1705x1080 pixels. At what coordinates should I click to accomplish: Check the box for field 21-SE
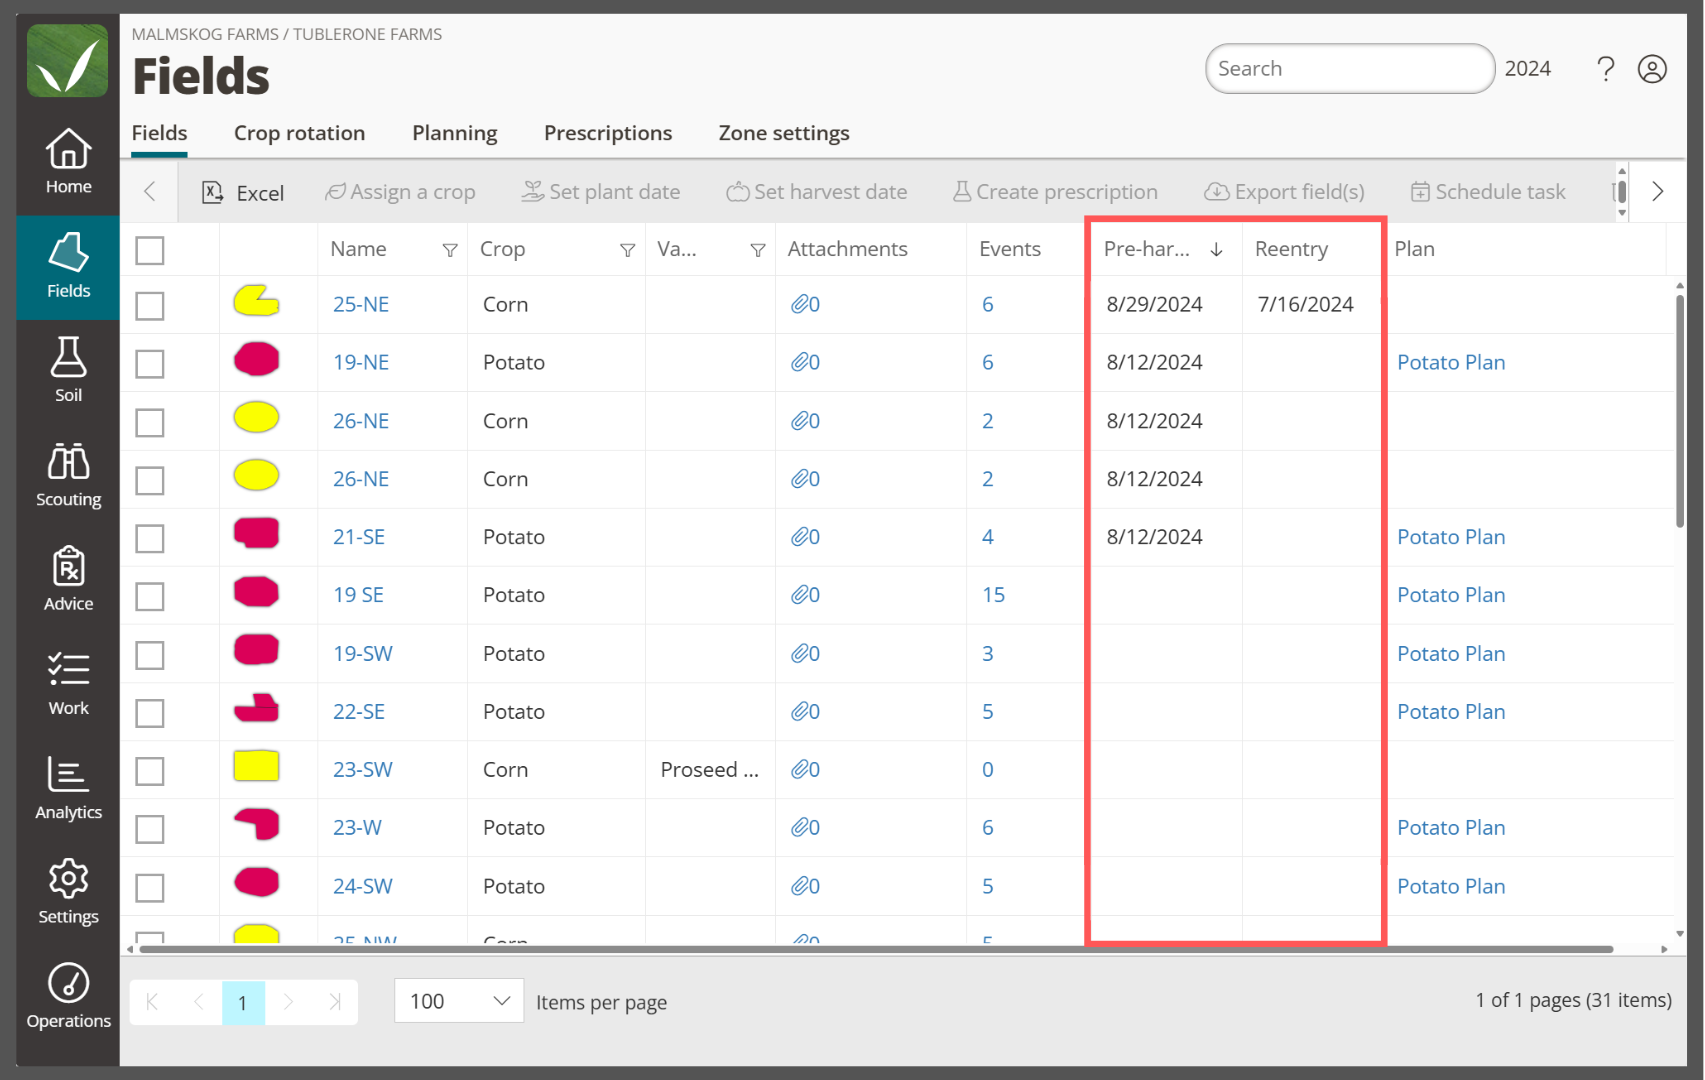(150, 538)
